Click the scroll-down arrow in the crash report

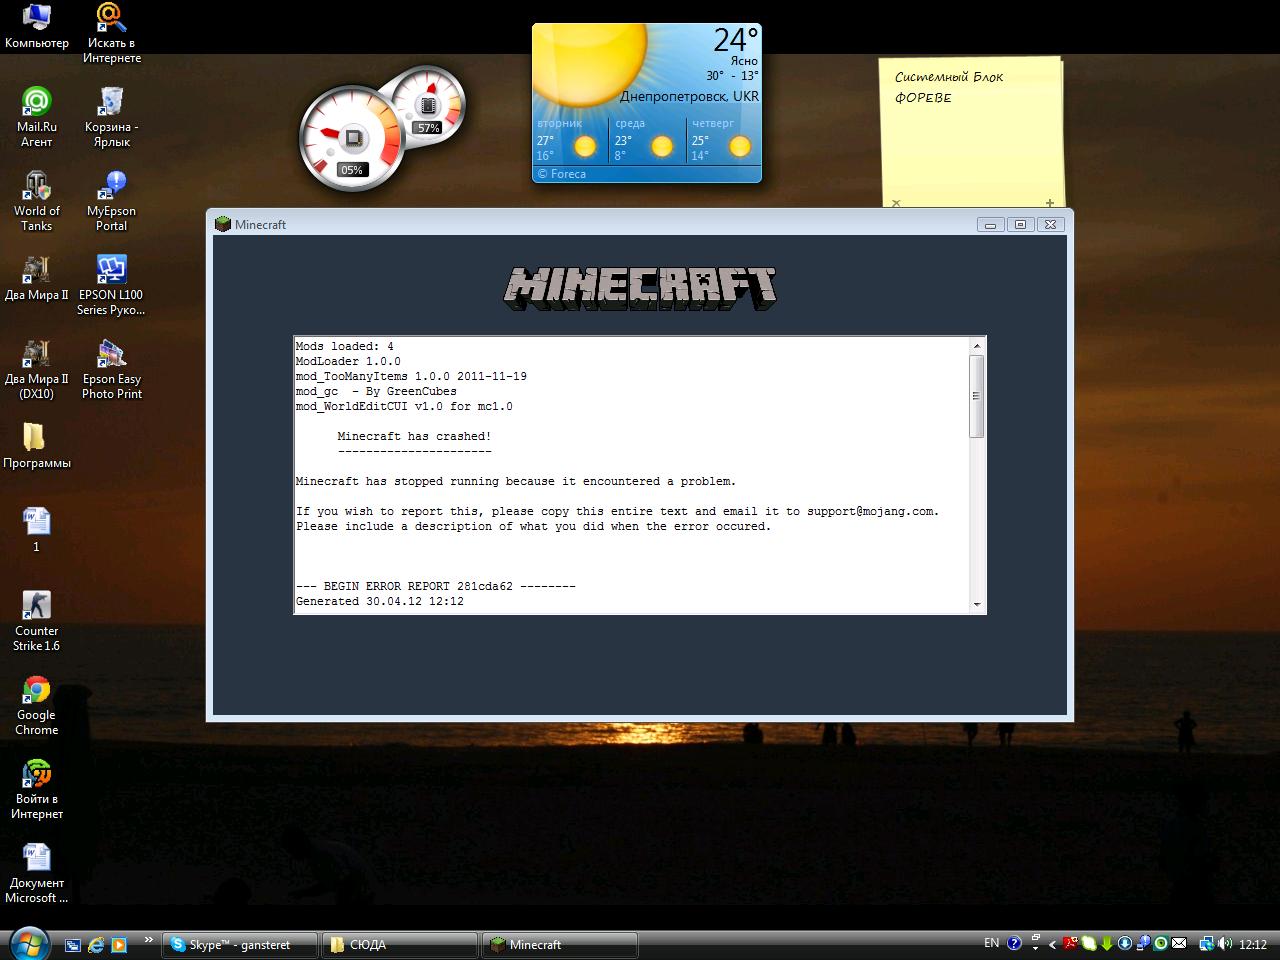tap(977, 604)
